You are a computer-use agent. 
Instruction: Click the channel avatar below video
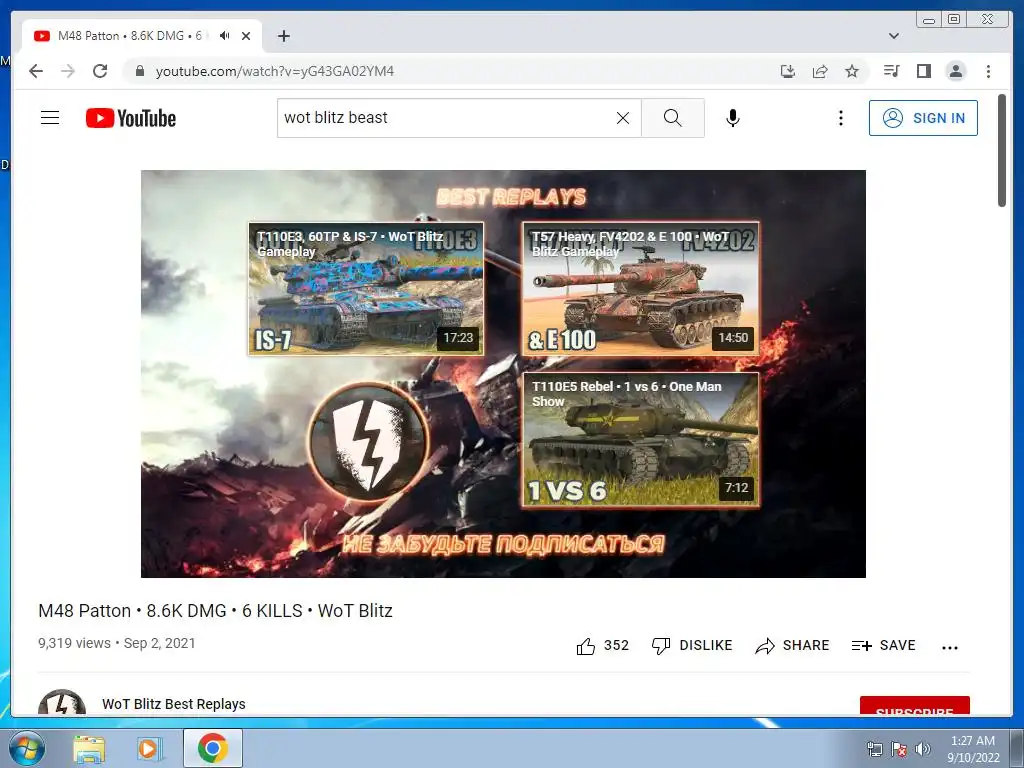point(62,702)
